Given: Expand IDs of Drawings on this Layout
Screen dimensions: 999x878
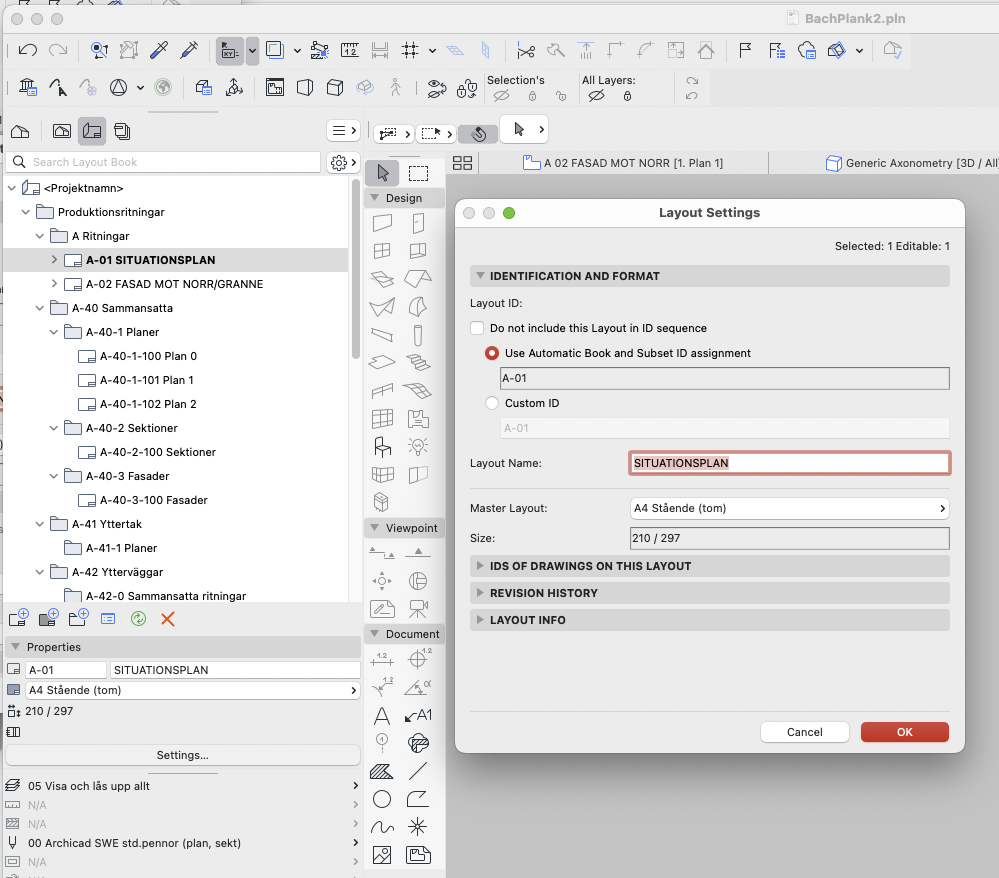Looking at the screenshot, I should [590, 566].
